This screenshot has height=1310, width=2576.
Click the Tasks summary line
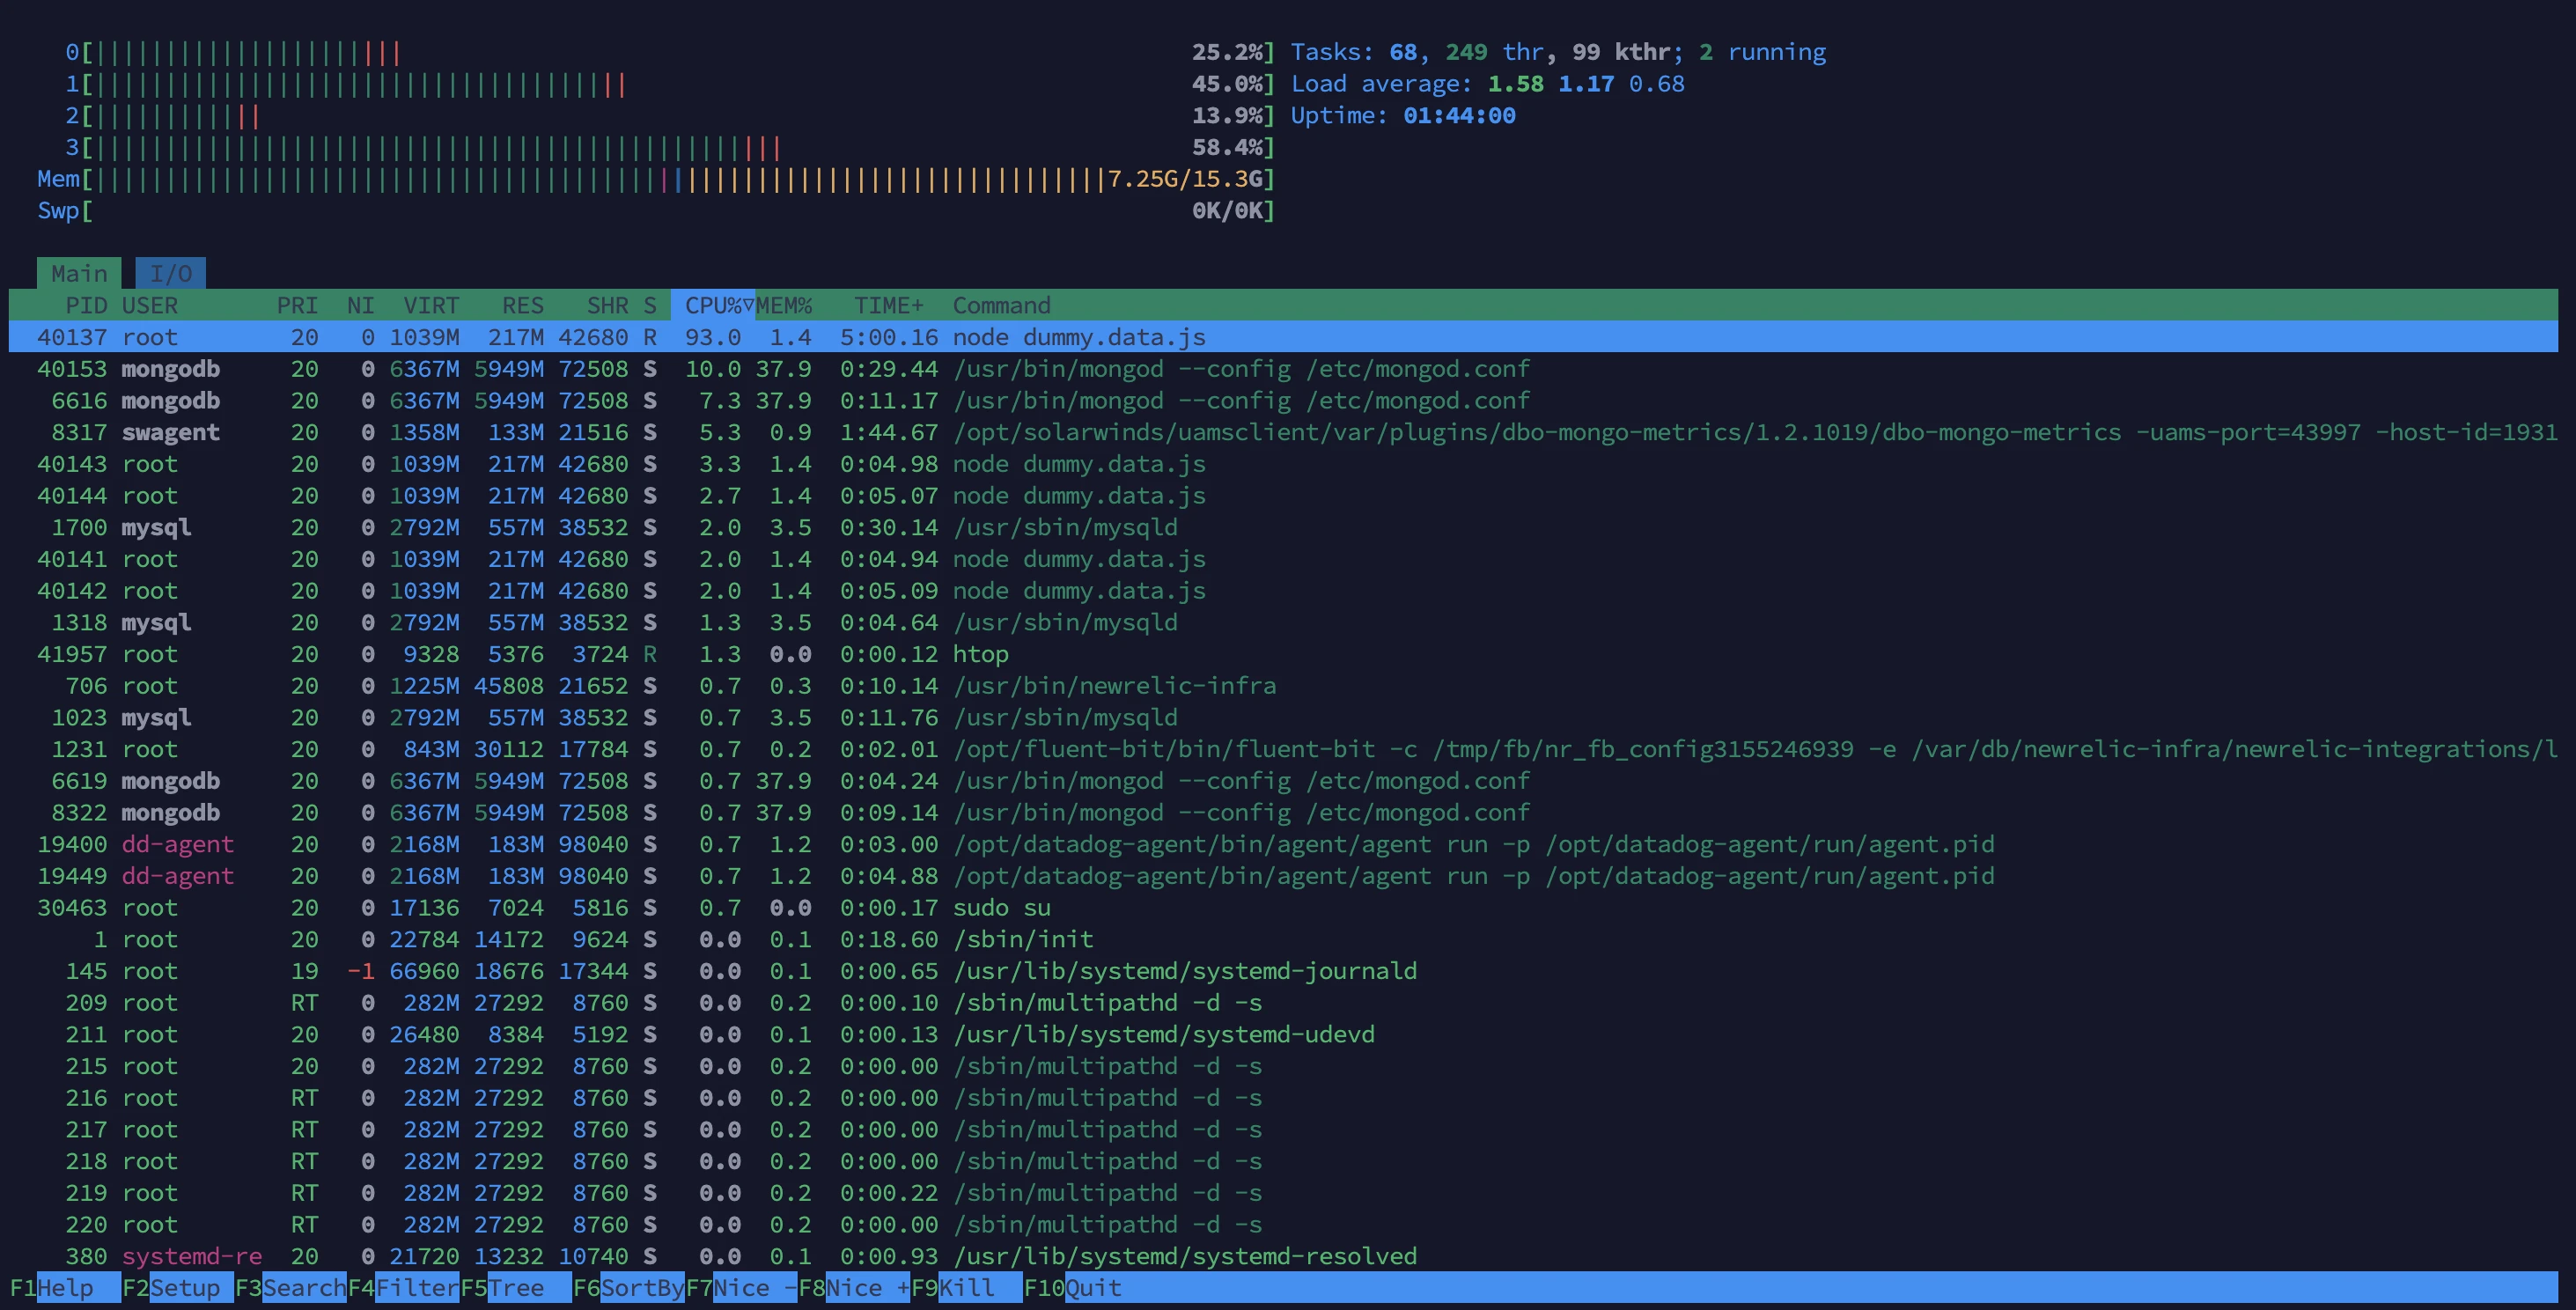coord(1557,52)
